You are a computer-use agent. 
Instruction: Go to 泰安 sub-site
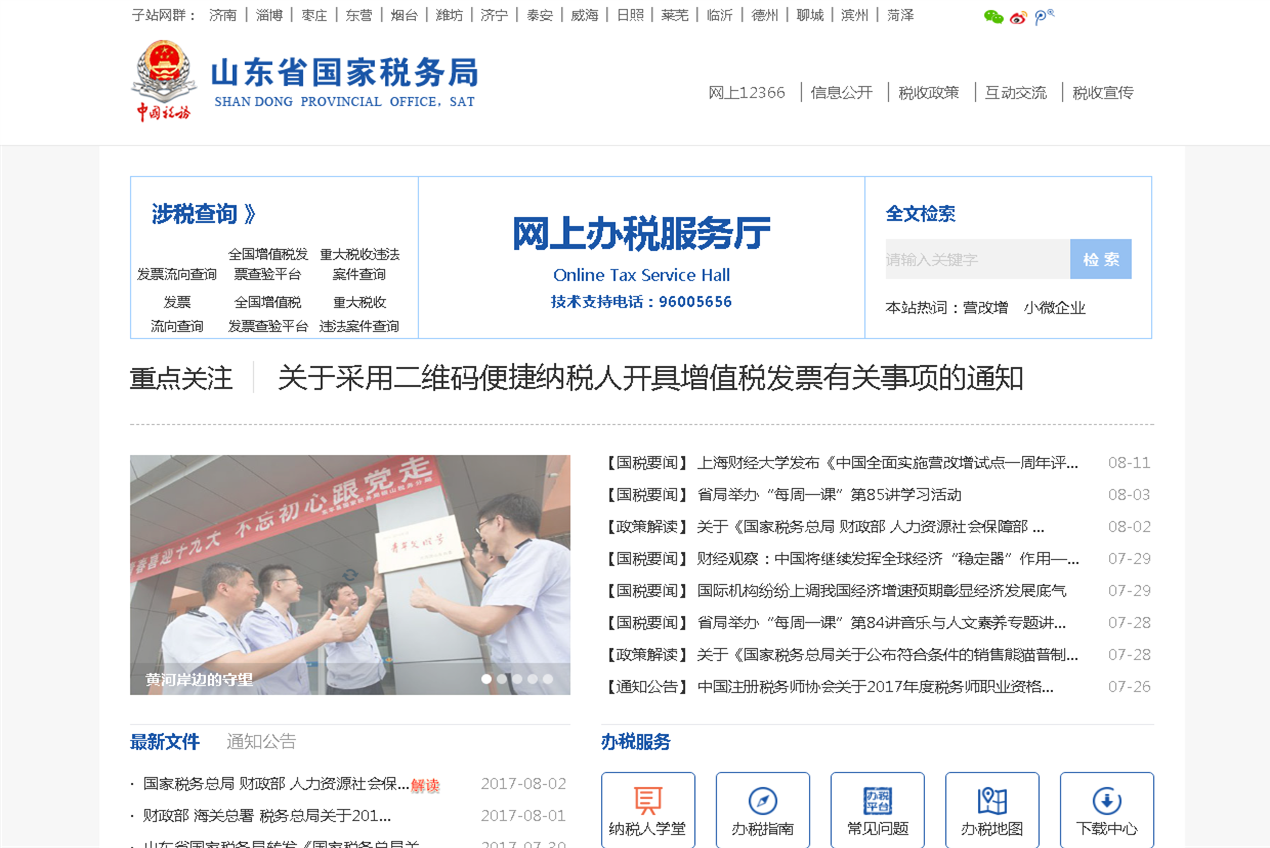540,15
